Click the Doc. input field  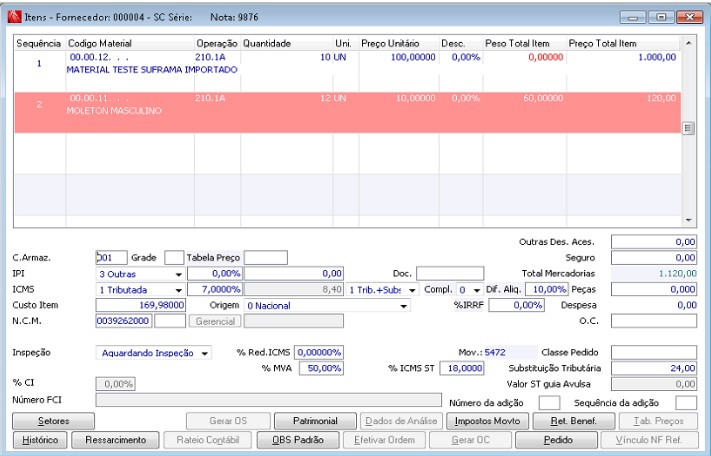pos(450,273)
